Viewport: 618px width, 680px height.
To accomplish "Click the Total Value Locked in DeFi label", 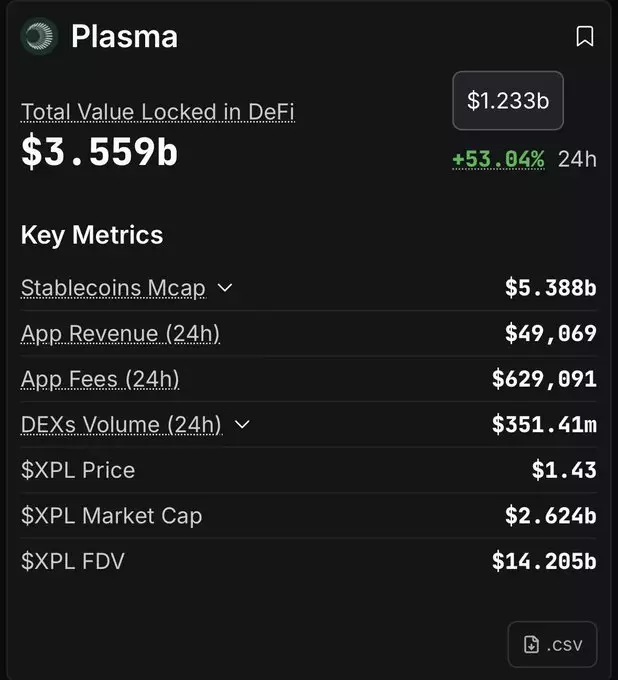I will [157, 112].
